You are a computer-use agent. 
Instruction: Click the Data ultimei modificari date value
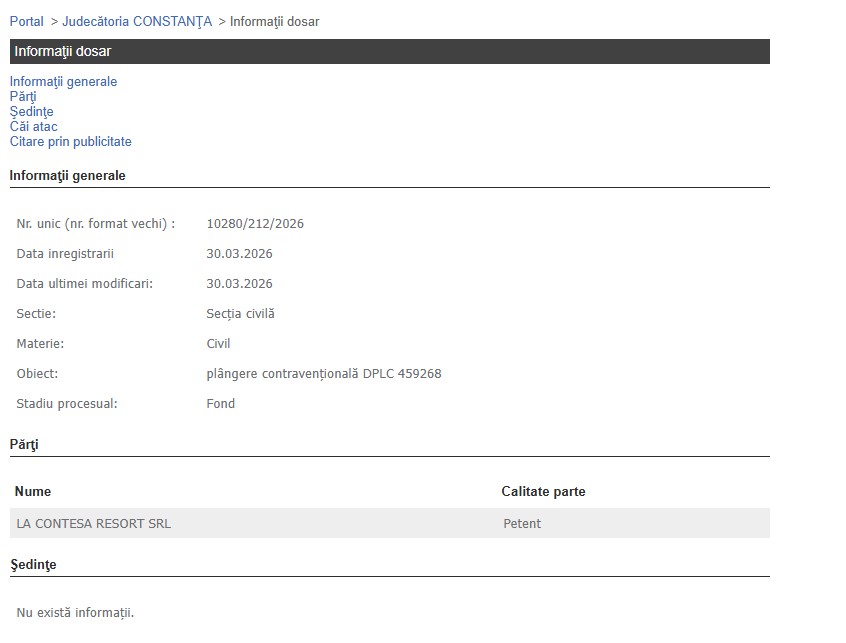click(239, 284)
